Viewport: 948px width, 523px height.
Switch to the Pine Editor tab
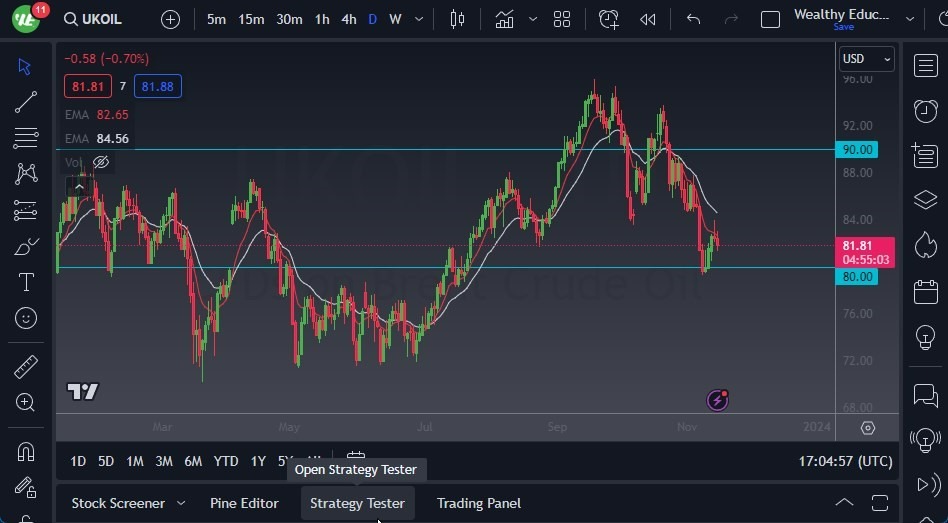pyautogui.click(x=244, y=503)
